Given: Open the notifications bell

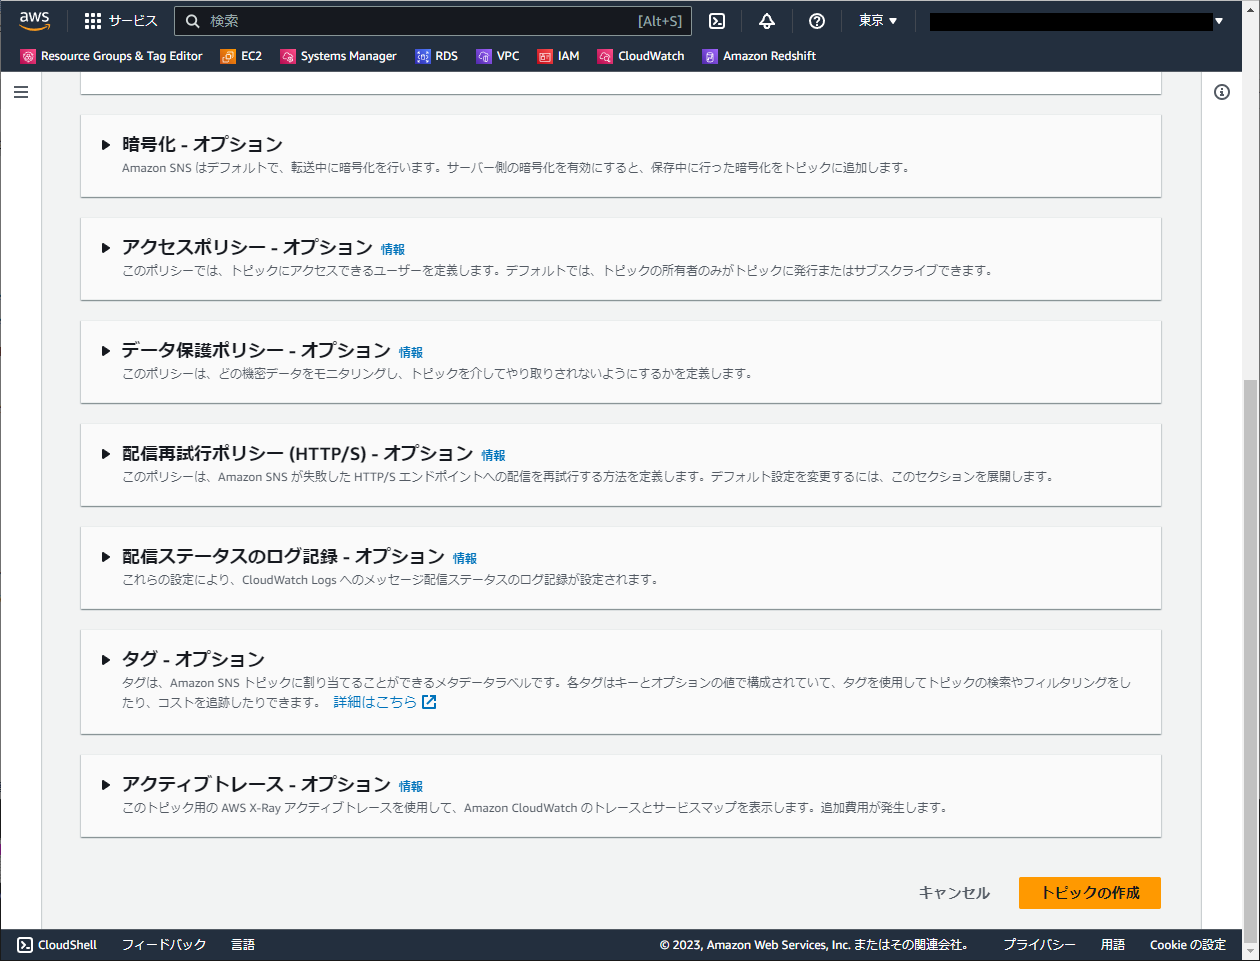Looking at the screenshot, I should pyautogui.click(x=766, y=20).
